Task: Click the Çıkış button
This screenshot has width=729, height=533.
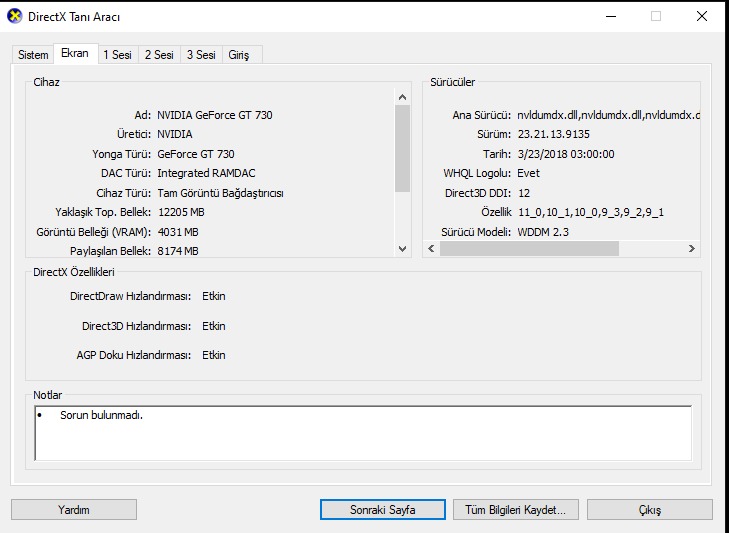Action: point(649,510)
